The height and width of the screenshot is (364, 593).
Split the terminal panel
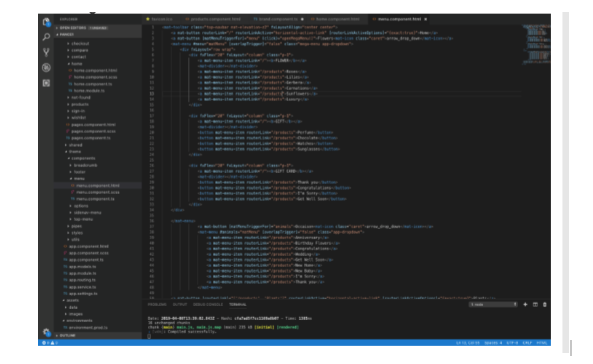point(535,305)
